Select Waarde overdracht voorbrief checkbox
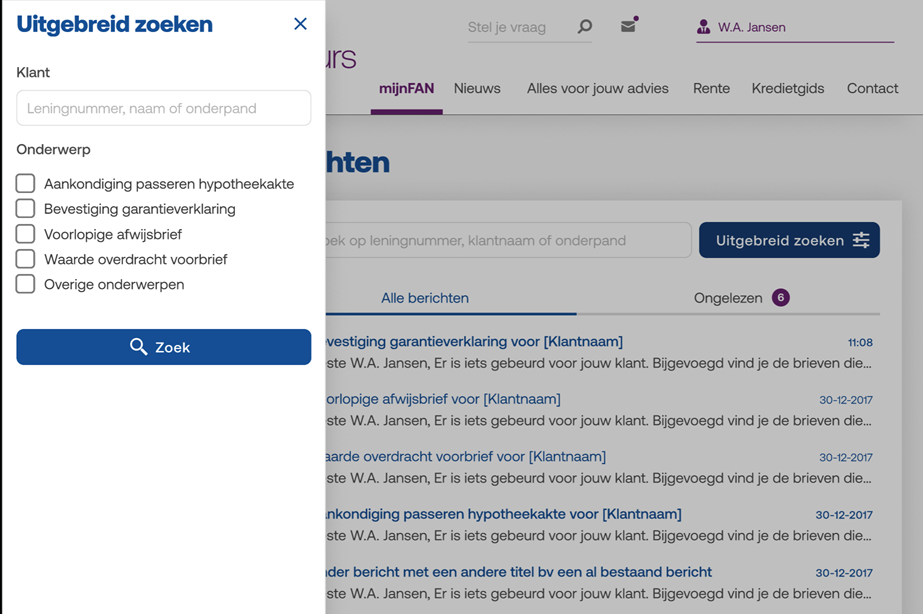The width and height of the screenshot is (923, 614). pyautogui.click(x=26, y=259)
